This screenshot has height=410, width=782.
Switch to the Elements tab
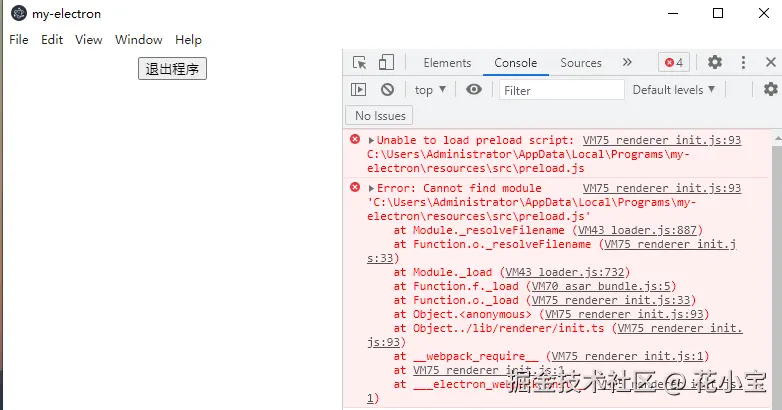pyautogui.click(x=447, y=63)
